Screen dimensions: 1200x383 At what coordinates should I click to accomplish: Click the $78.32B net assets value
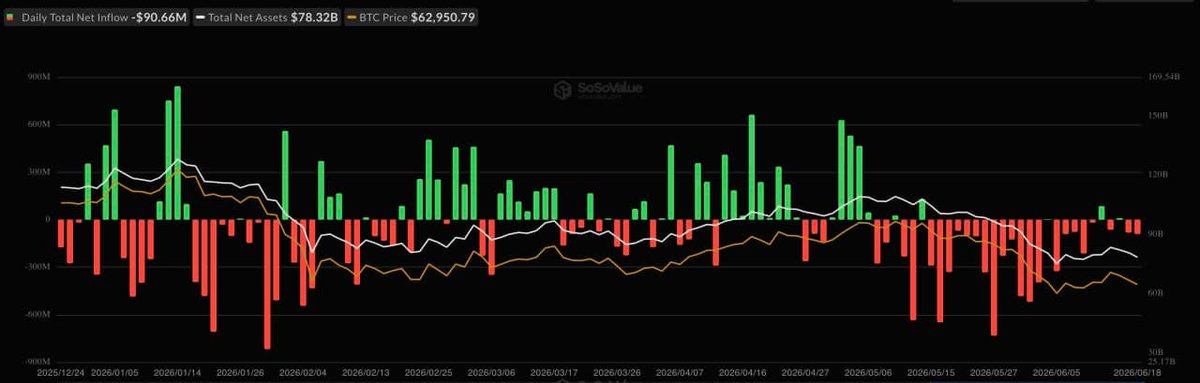click(x=315, y=18)
